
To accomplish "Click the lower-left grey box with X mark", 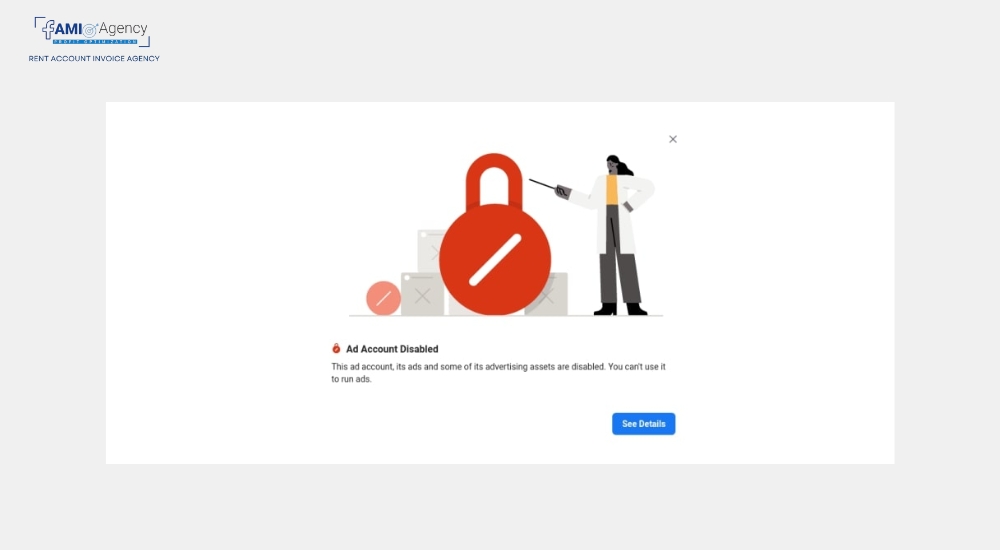I will (x=422, y=294).
